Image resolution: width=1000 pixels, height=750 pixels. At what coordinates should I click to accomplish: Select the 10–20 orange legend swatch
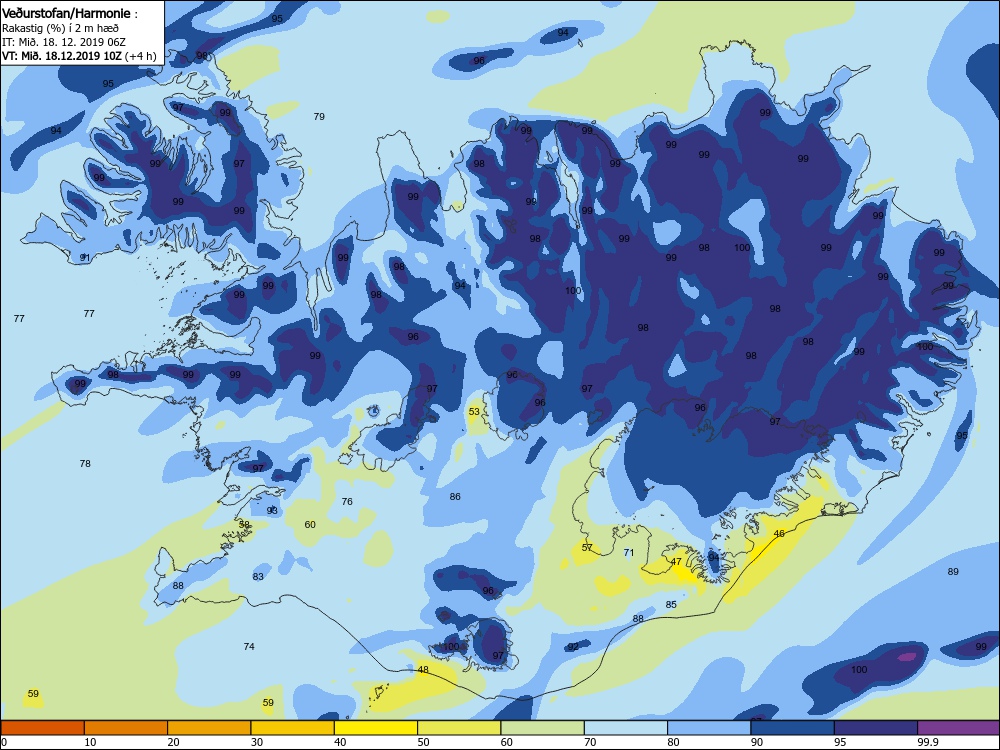[126, 728]
